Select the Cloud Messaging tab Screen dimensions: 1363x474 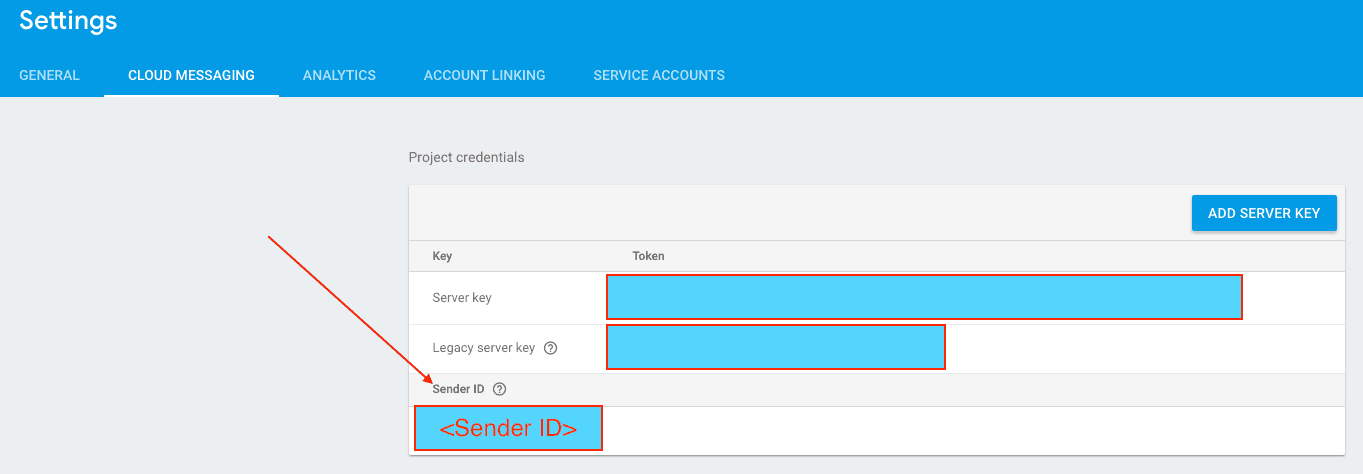(x=191, y=75)
